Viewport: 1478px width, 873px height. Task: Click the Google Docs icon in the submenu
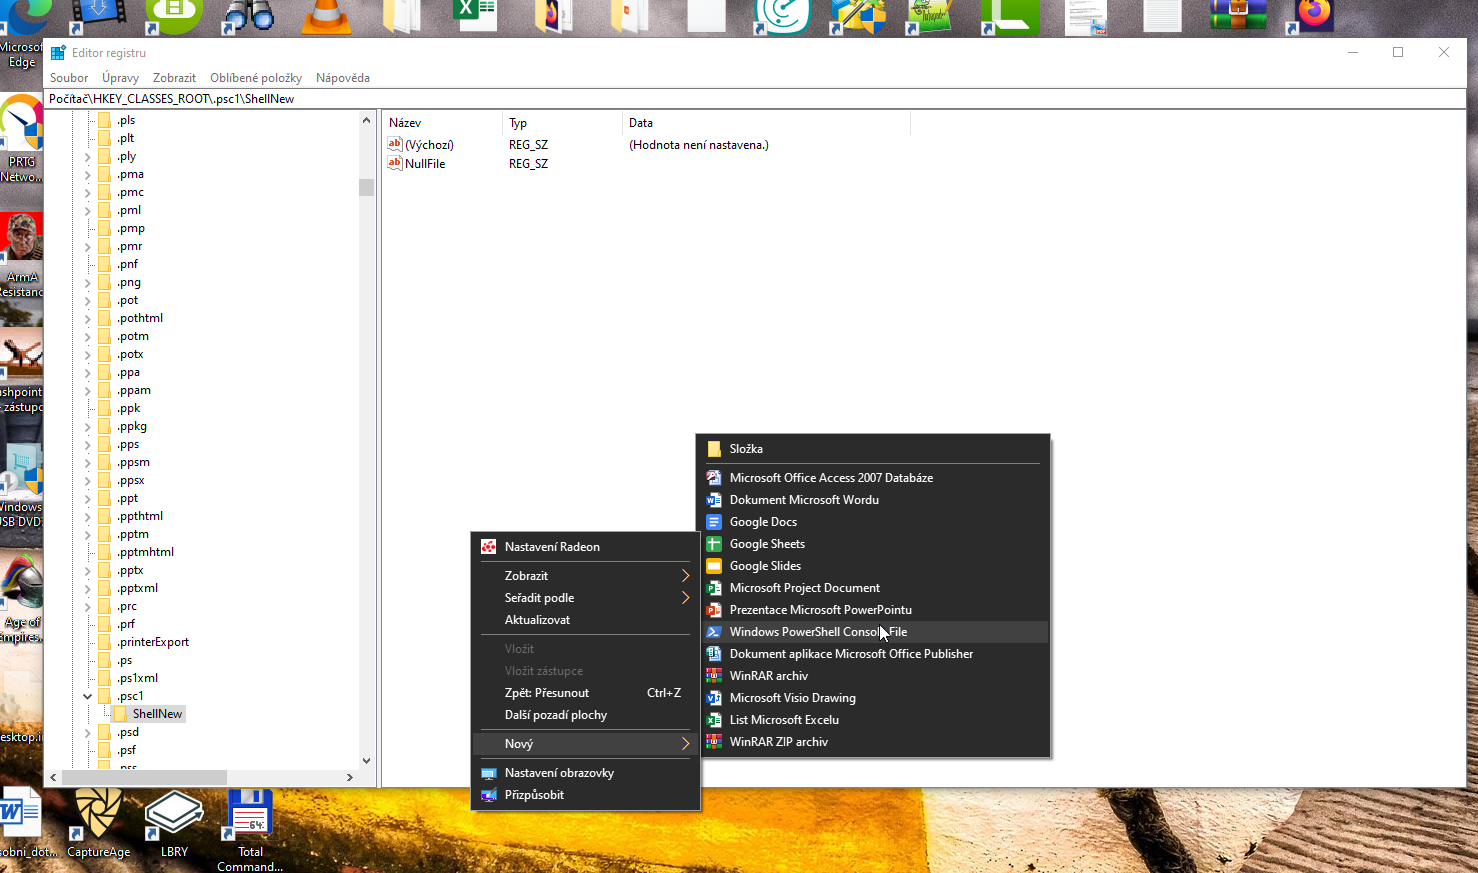tap(714, 522)
